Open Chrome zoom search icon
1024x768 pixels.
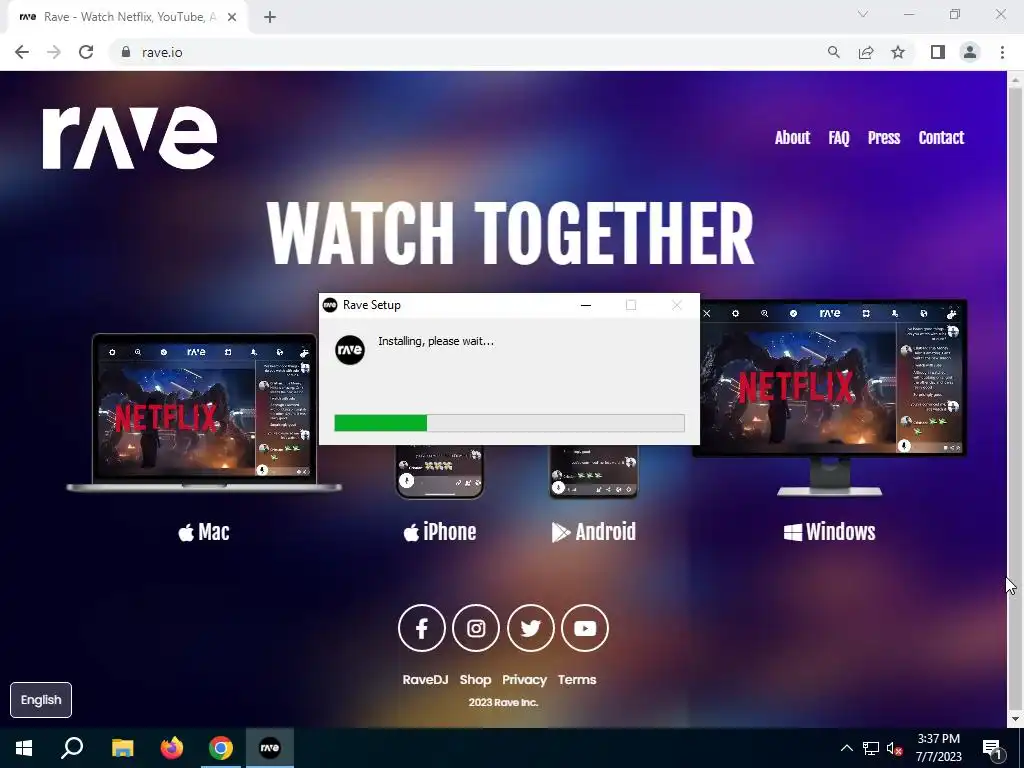pos(833,52)
